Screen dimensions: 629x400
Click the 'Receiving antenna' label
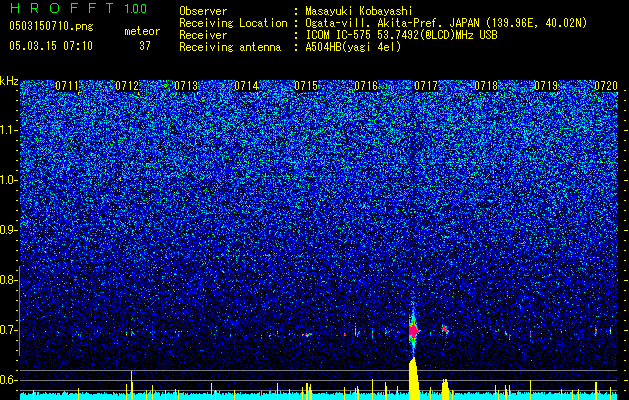click(x=230, y=47)
